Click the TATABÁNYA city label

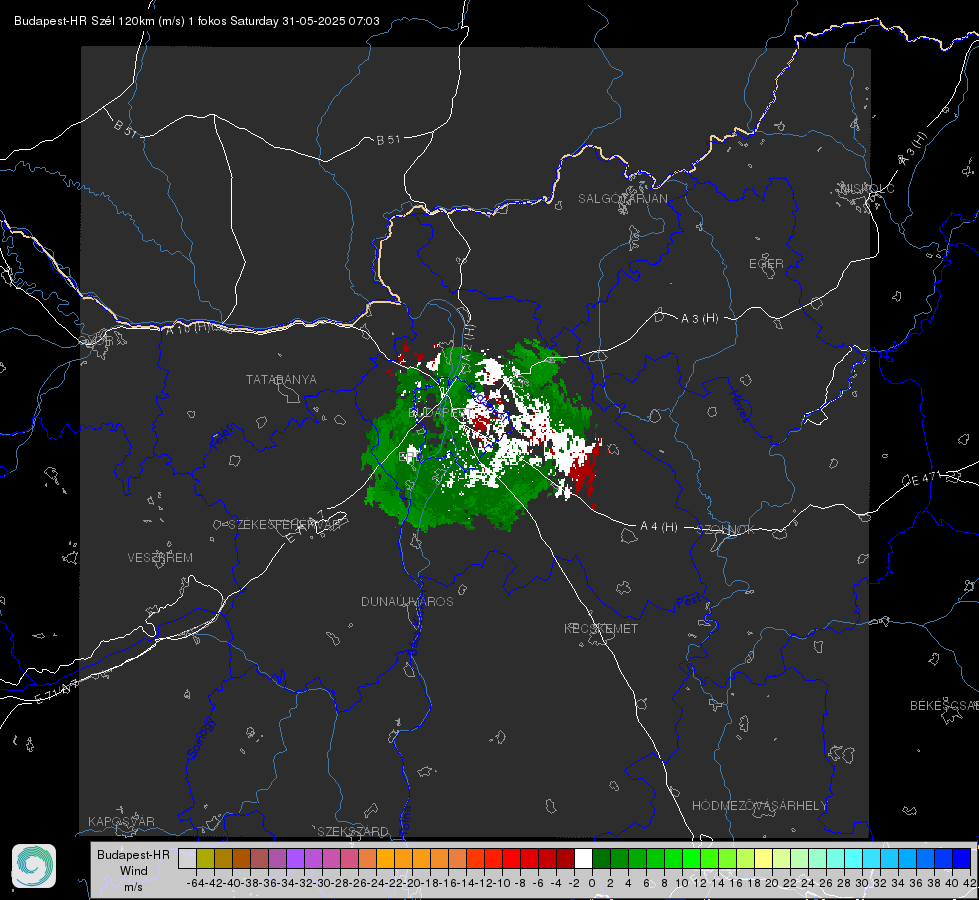tap(281, 379)
